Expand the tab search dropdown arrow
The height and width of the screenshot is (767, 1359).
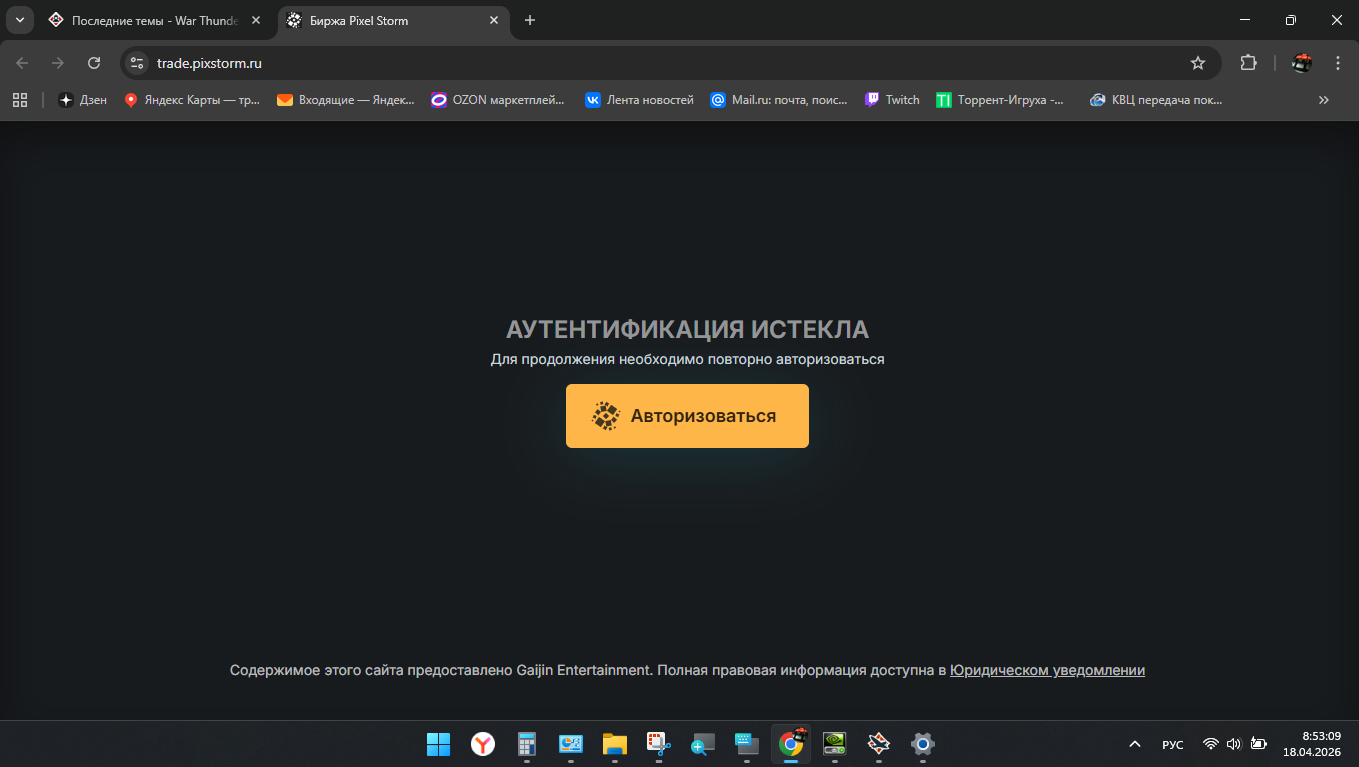pos(19,20)
